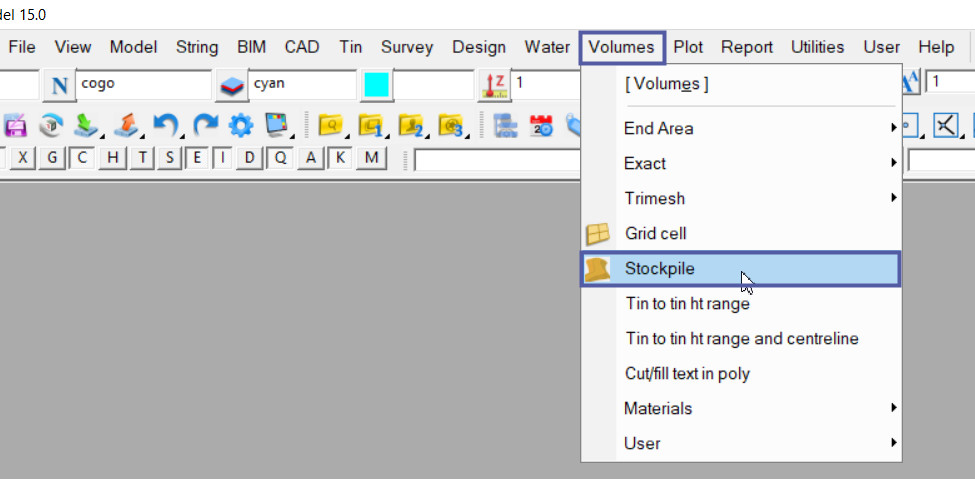
Task: Click the blue undo arrow icon
Action: pos(166,126)
